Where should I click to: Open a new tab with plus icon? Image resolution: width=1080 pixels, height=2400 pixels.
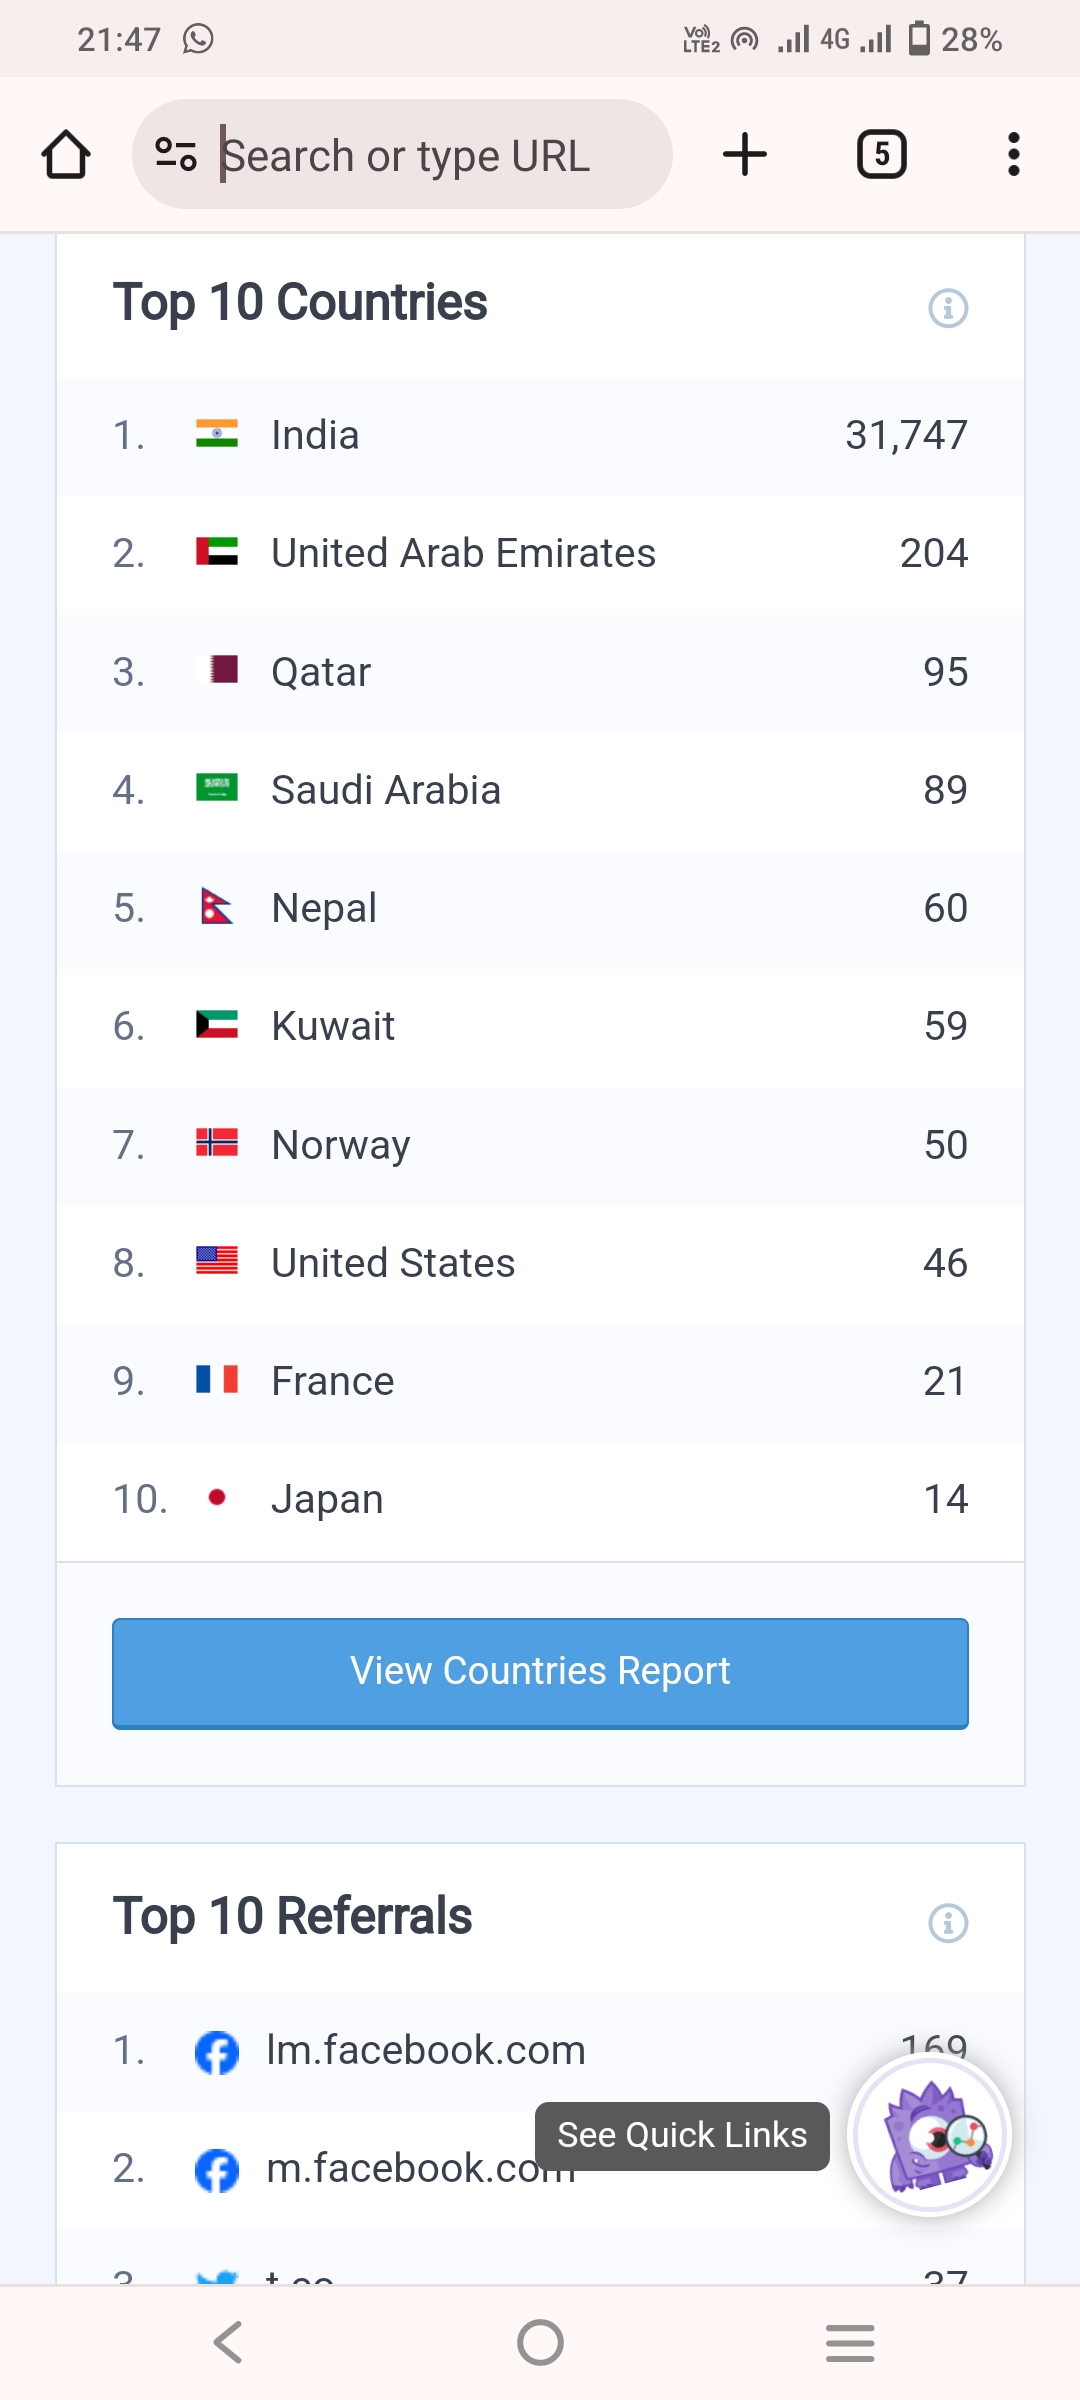[745, 155]
